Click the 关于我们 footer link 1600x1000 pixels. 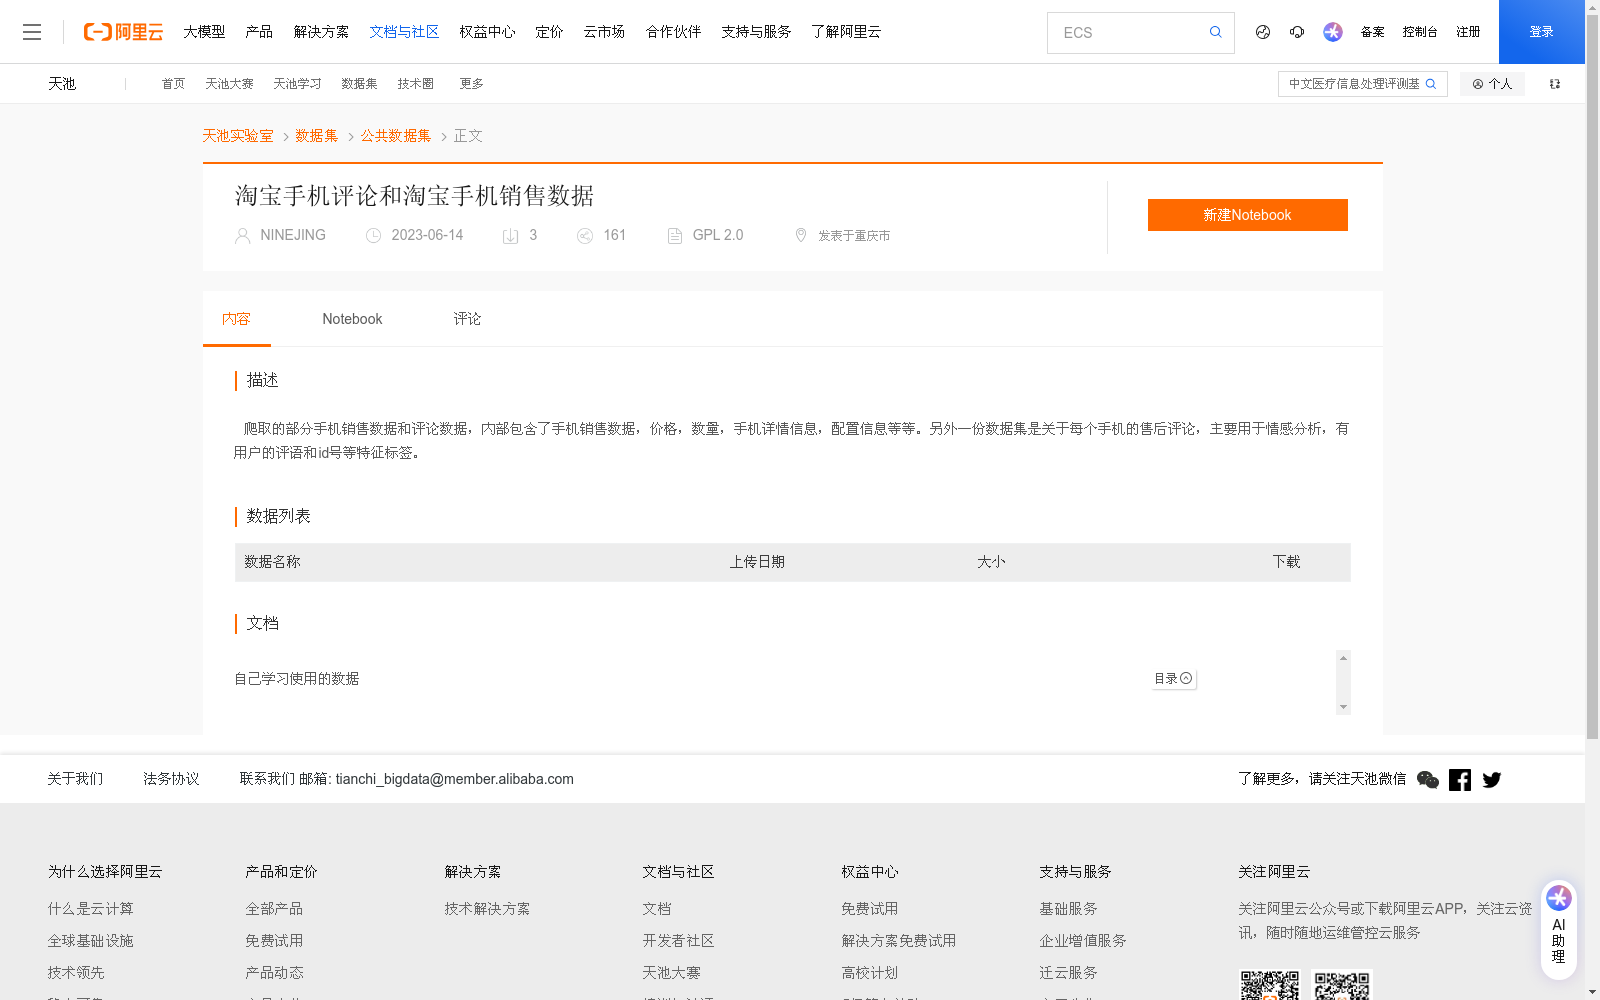75,779
